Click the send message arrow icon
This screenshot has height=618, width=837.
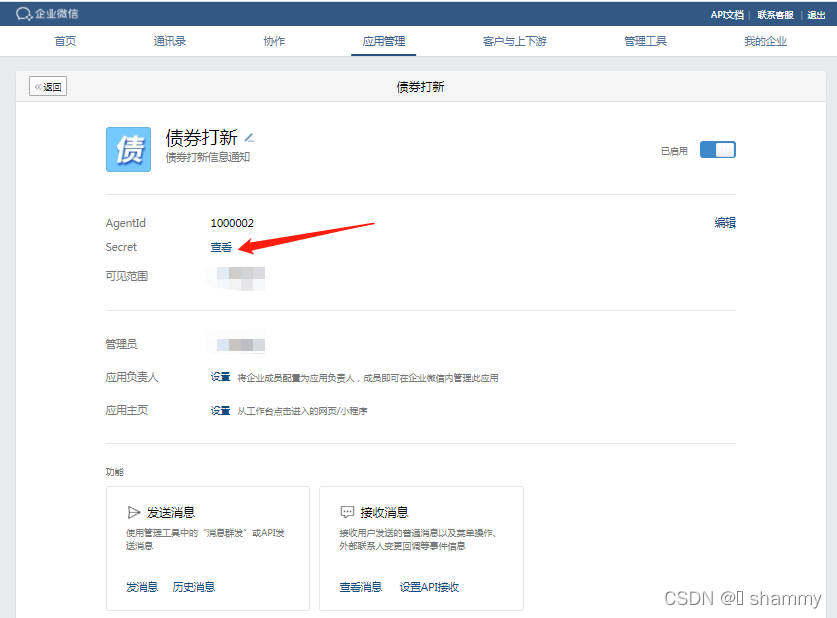pos(133,512)
